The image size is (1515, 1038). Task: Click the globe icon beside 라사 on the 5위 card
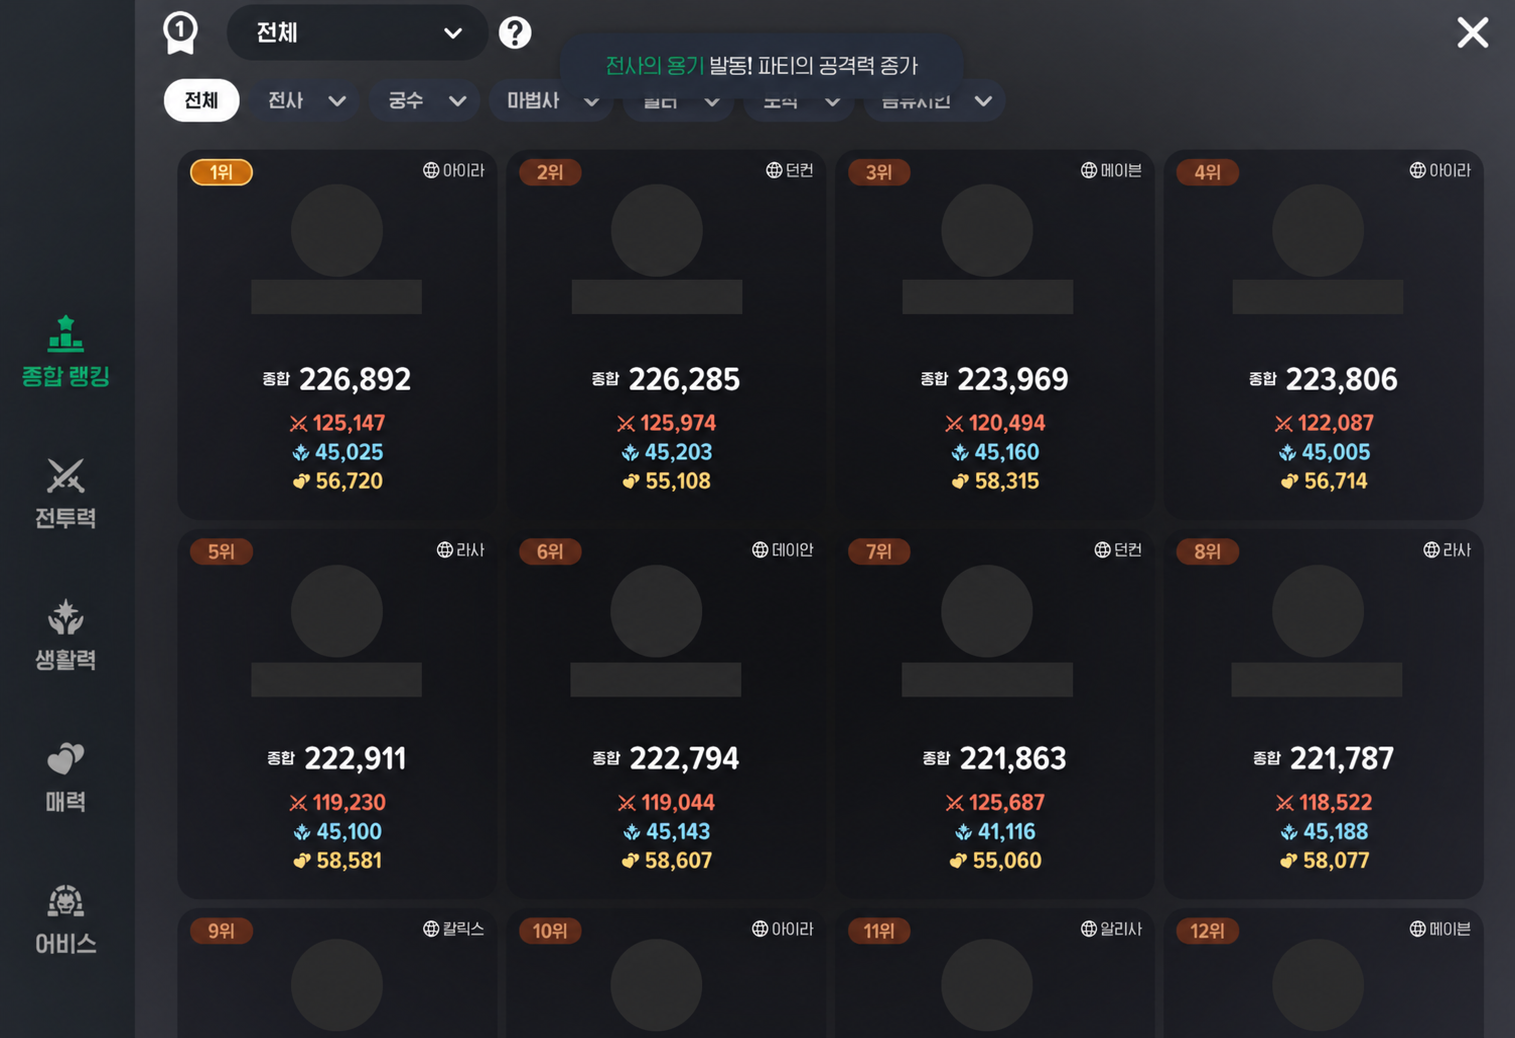click(x=445, y=549)
